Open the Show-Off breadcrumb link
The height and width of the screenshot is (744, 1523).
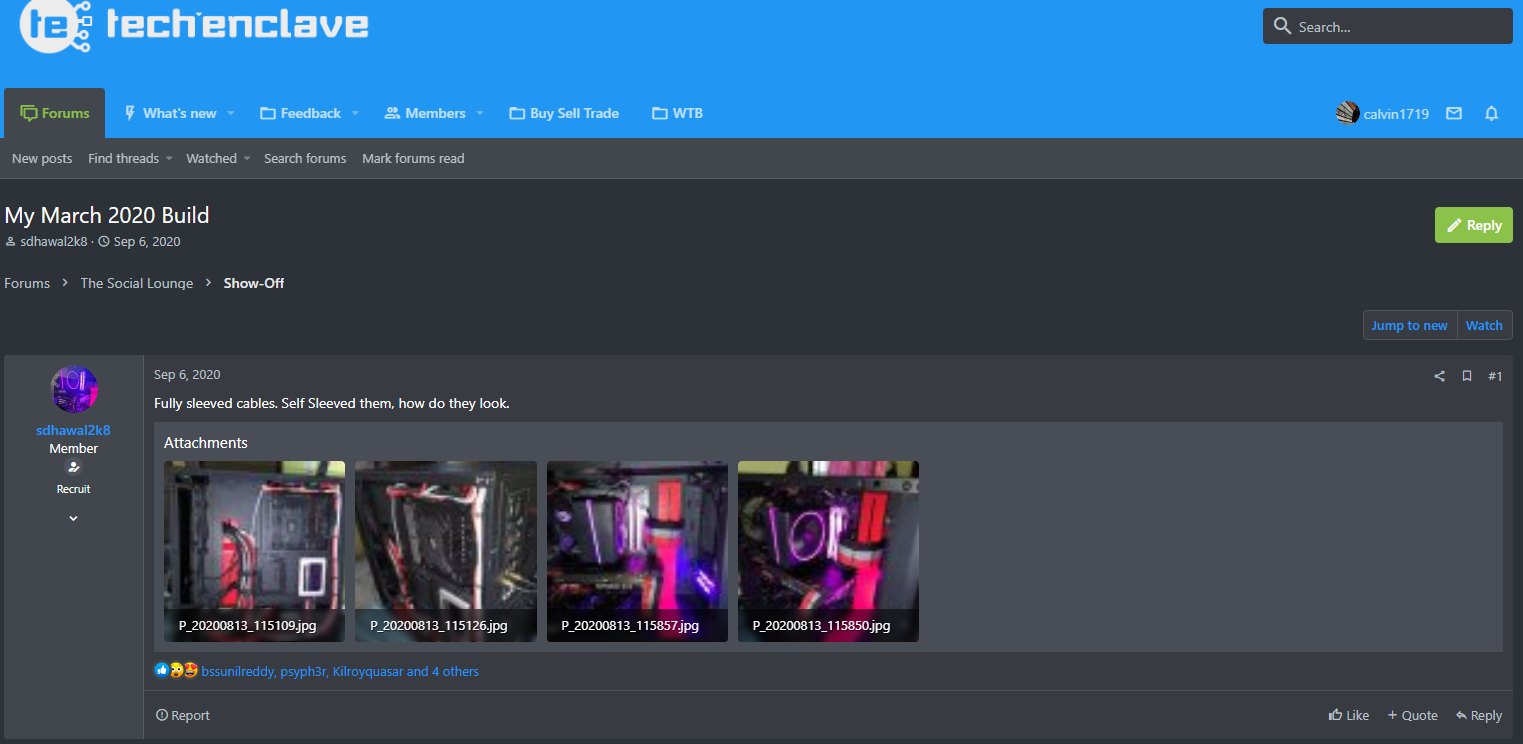[254, 283]
